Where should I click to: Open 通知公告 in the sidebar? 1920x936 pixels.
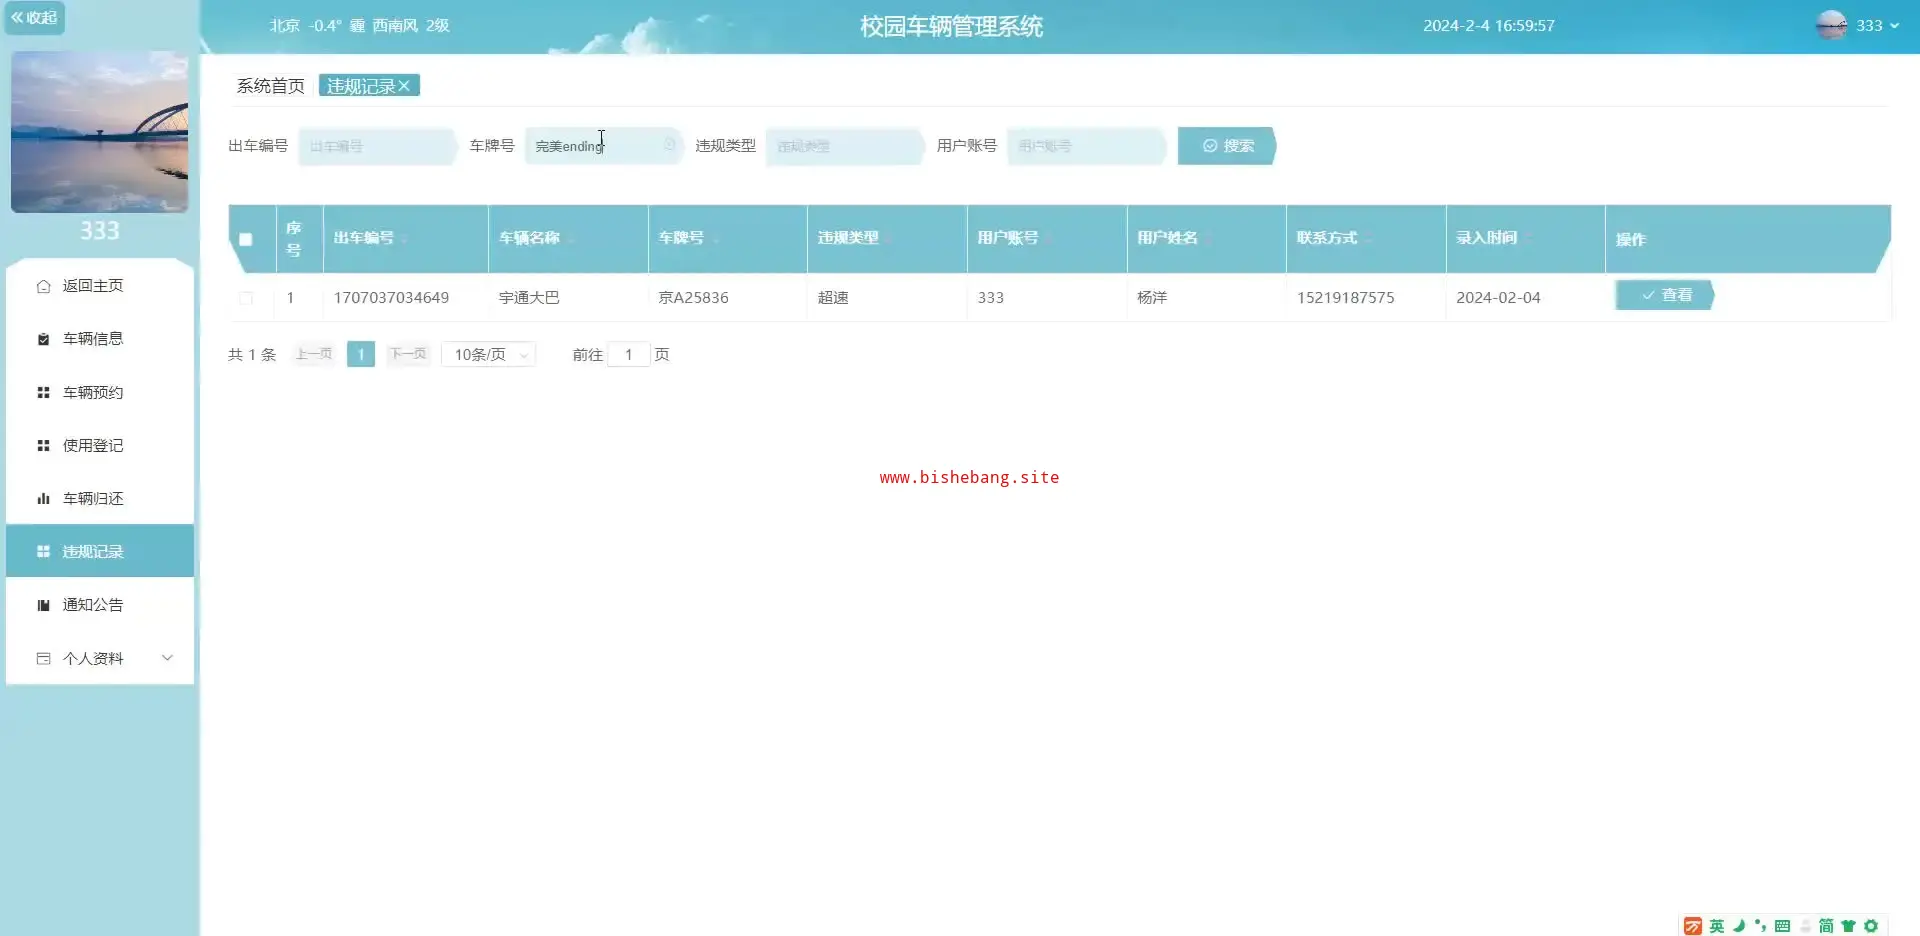pyautogui.click(x=100, y=605)
